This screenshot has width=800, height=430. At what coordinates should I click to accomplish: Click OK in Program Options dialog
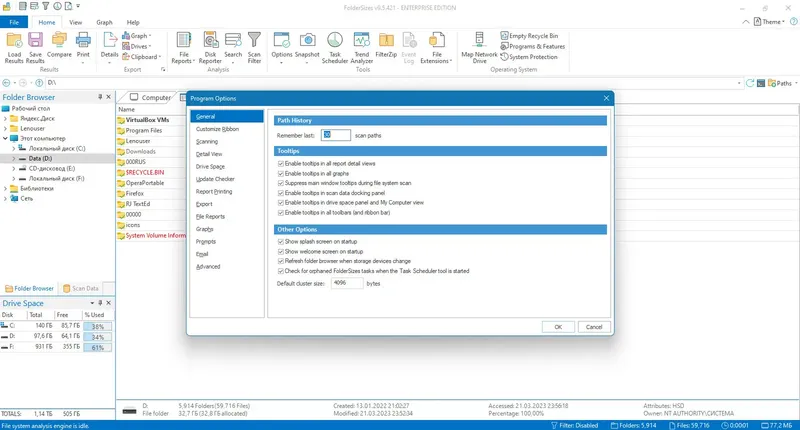(558, 327)
